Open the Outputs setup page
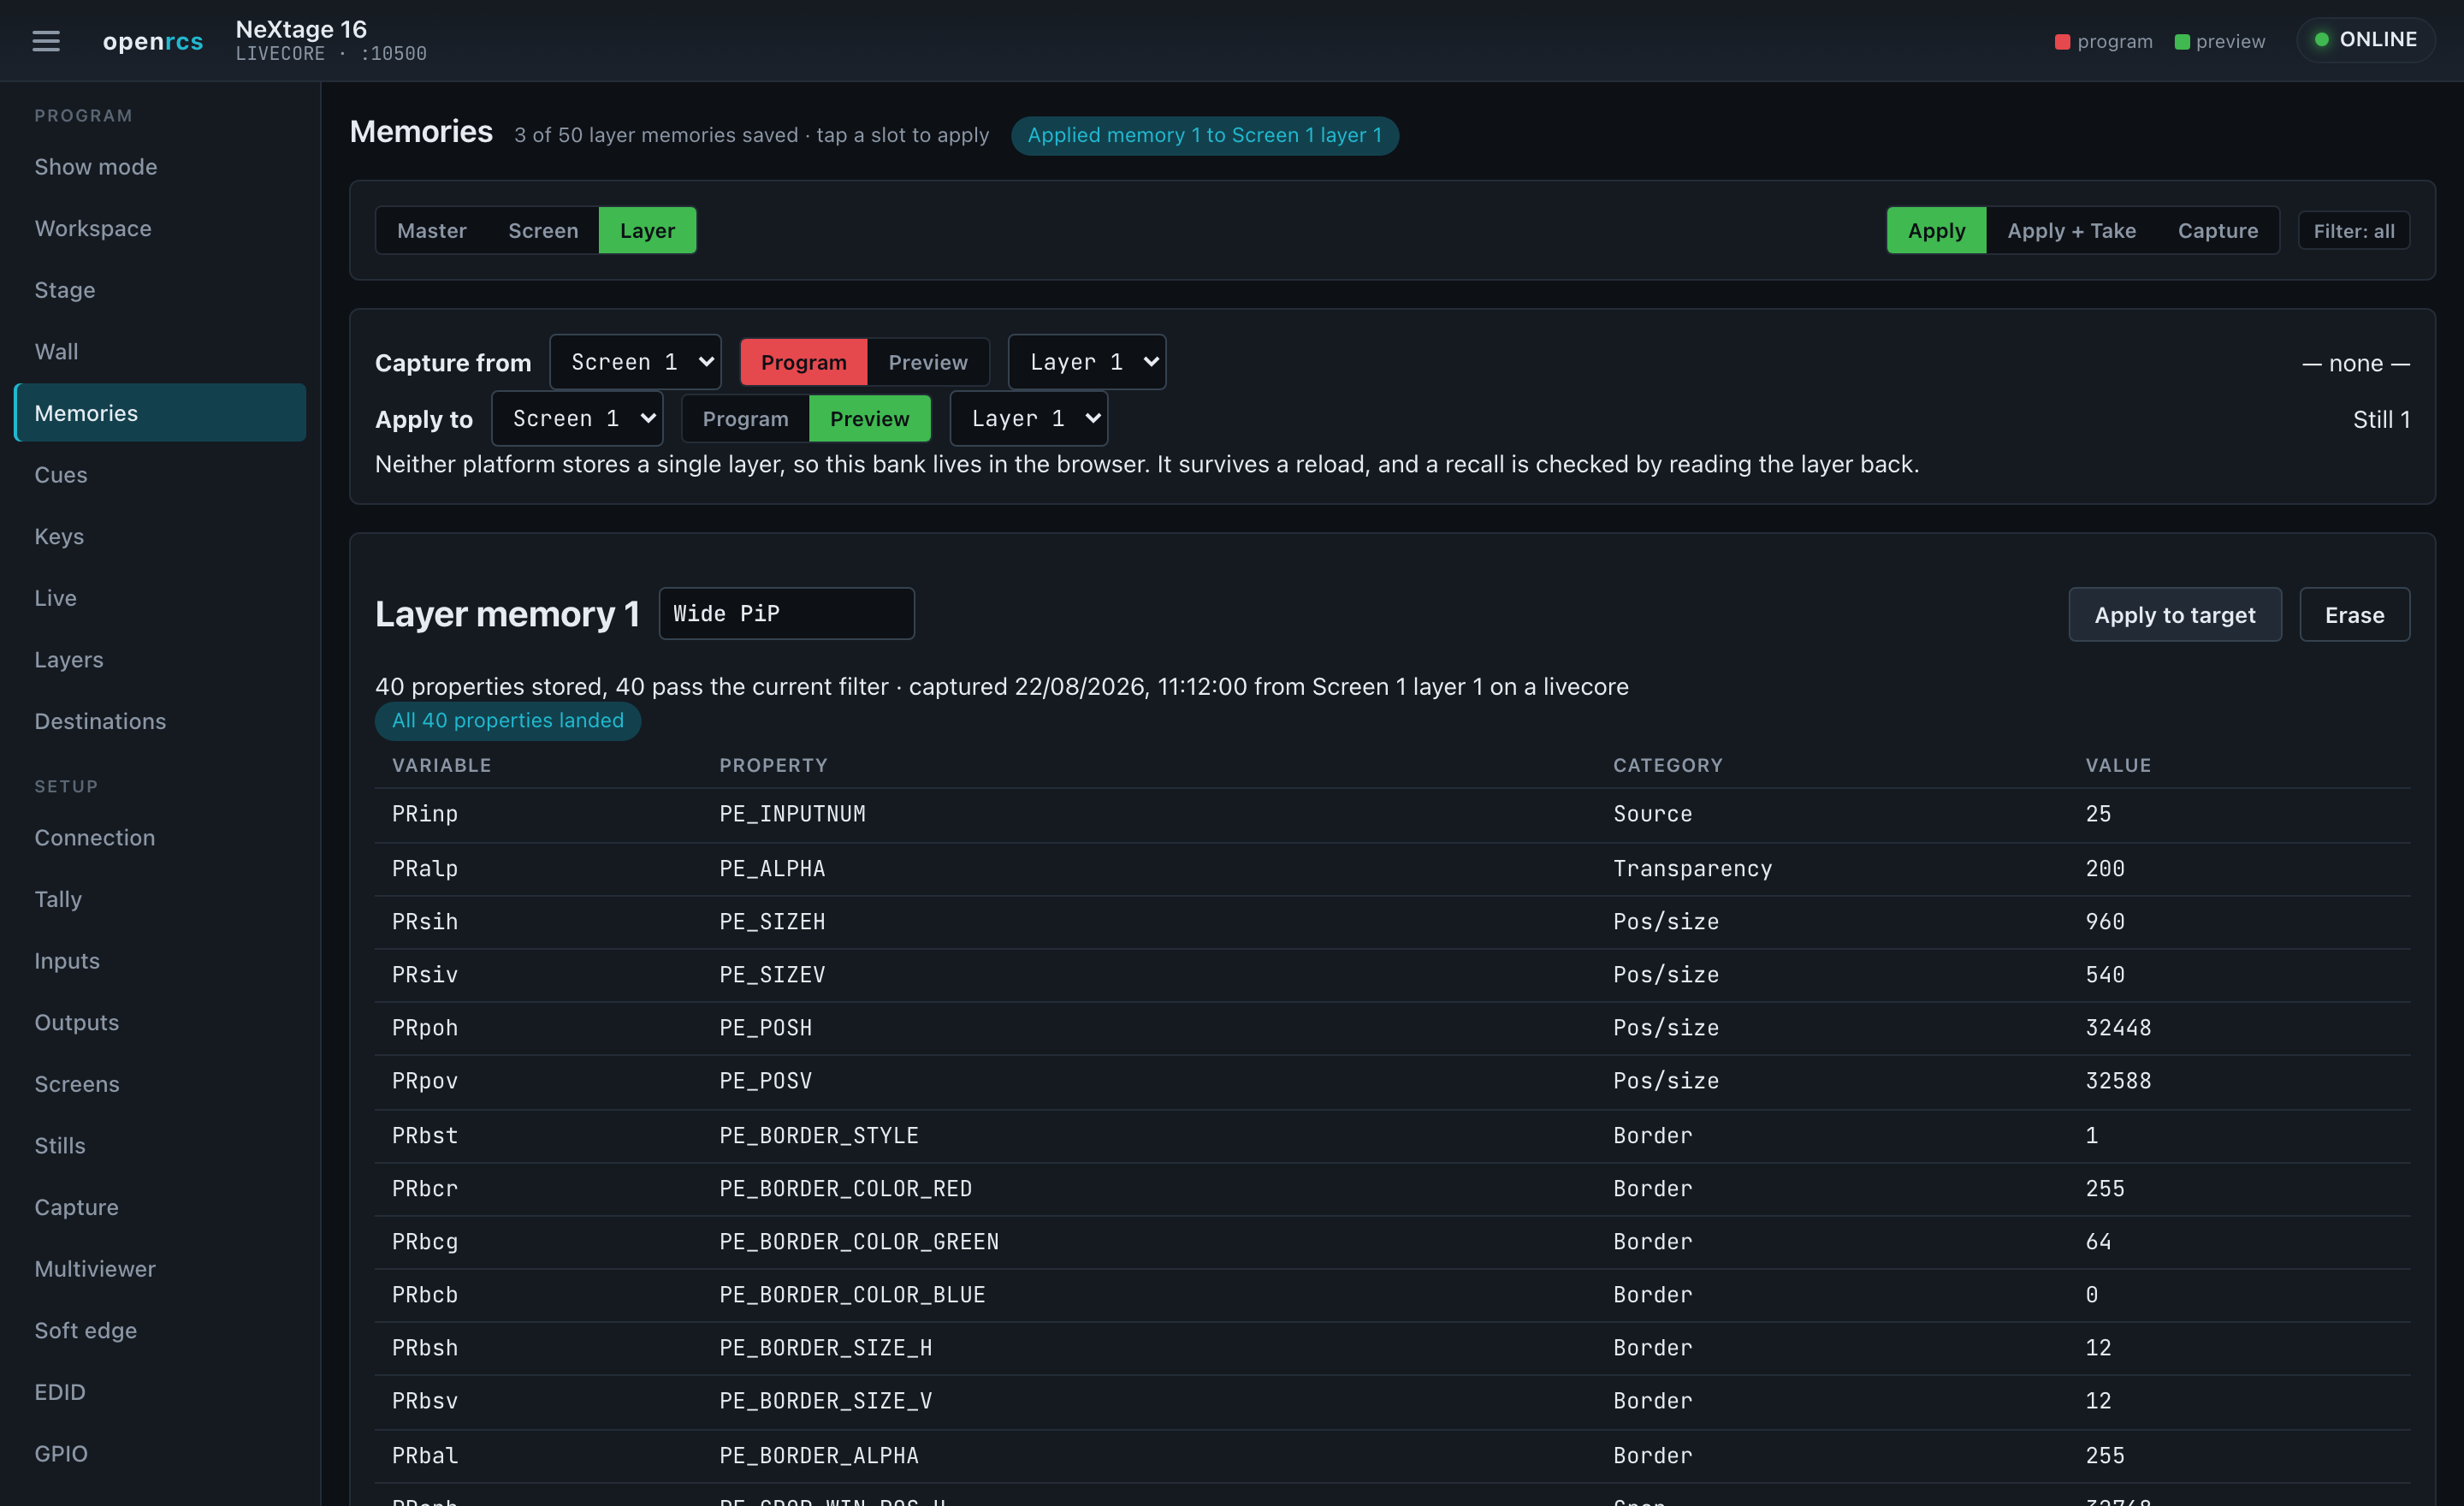This screenshot has height=1506, width=2464. point(160,1022)
